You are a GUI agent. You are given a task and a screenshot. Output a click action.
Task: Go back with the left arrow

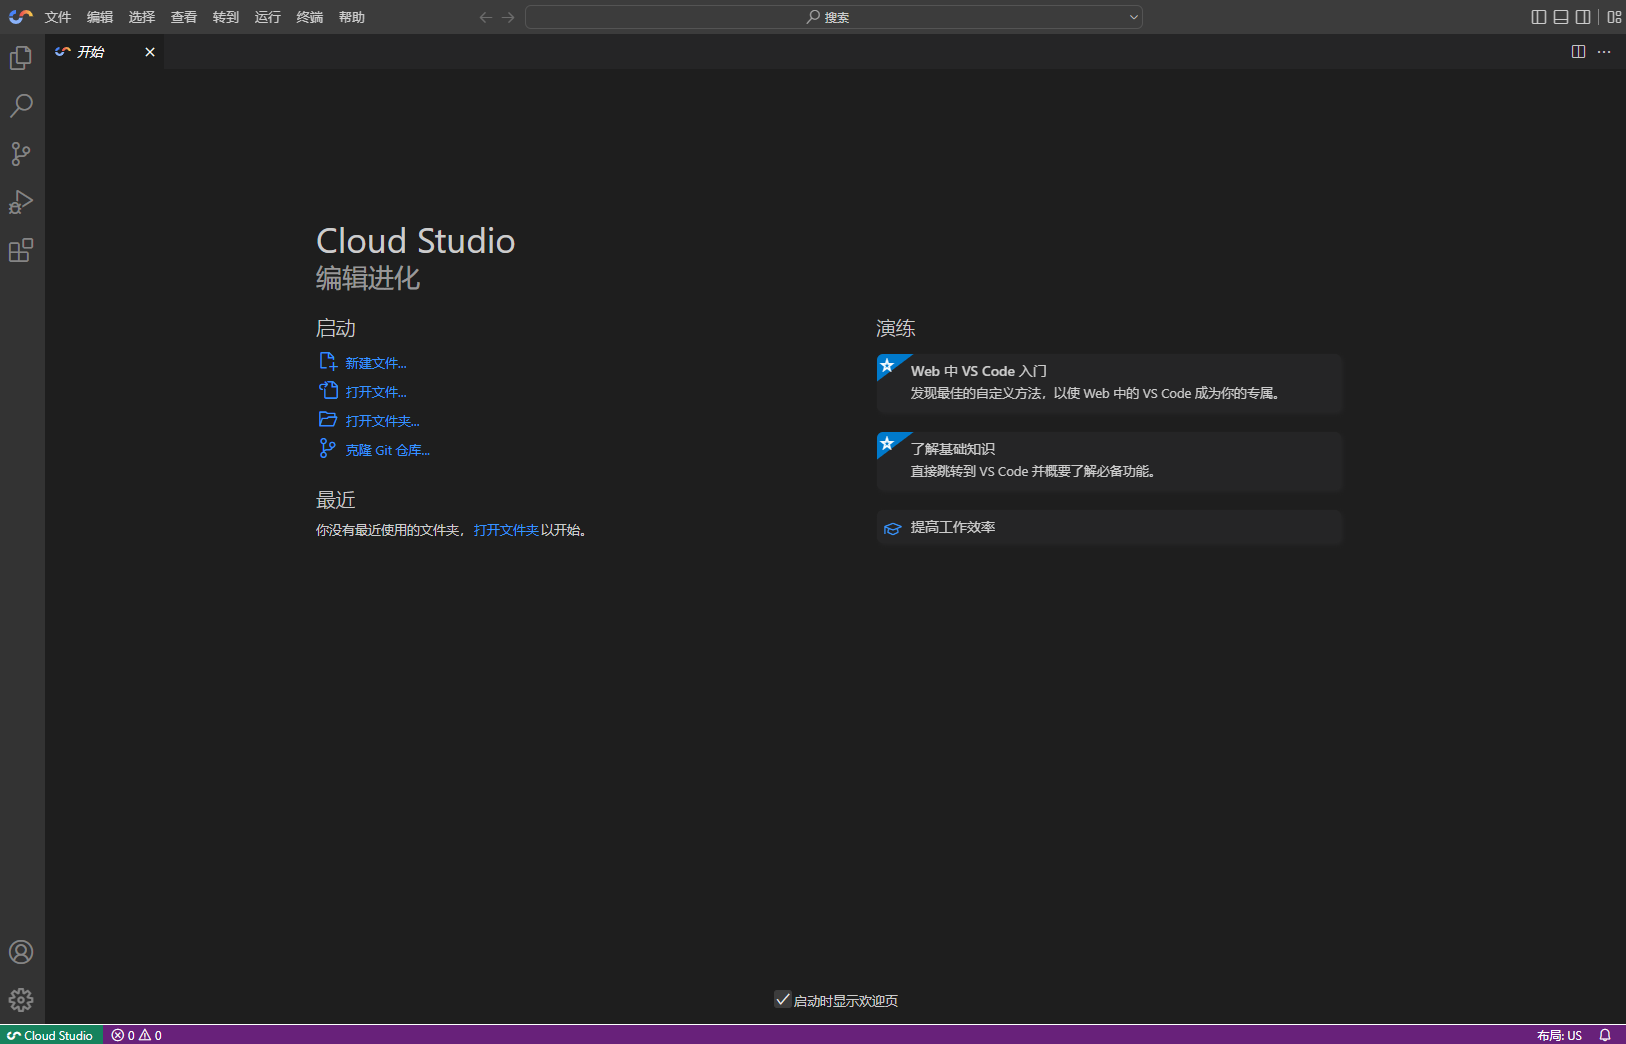coord(486,17)
